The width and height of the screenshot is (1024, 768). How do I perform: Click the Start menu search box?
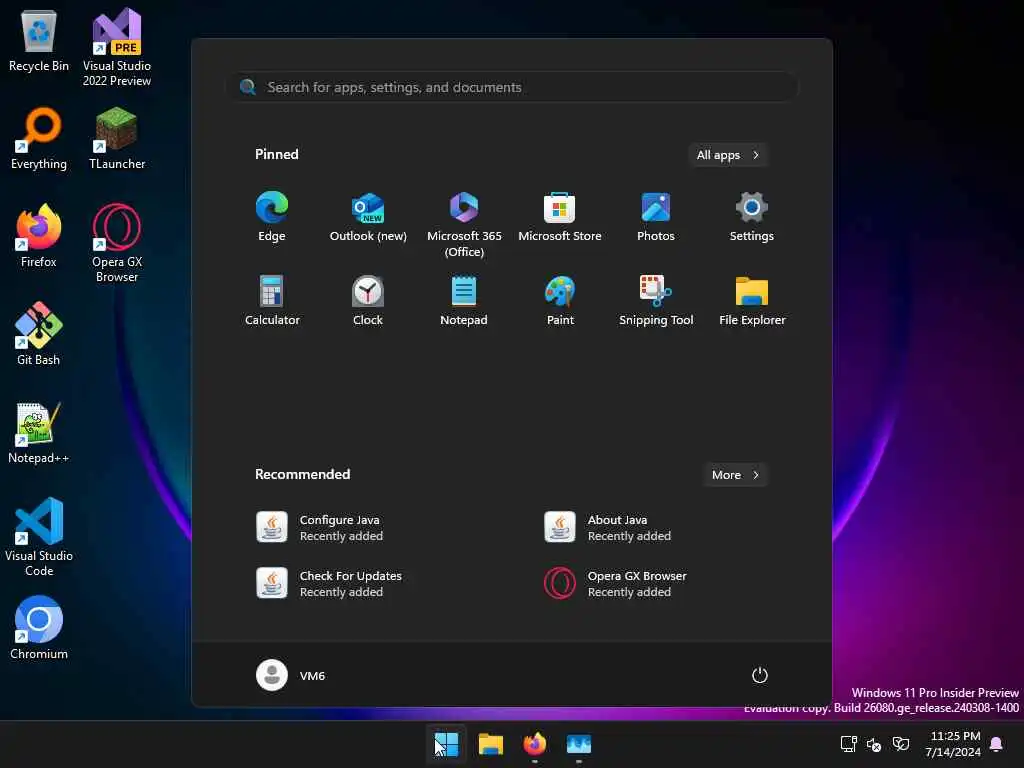[x=513, y=87]
